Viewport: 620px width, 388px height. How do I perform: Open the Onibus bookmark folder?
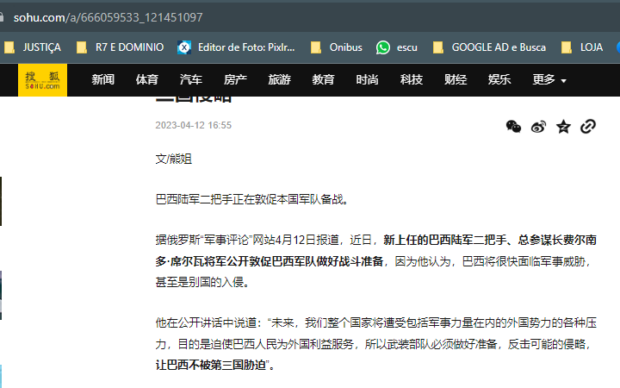click(336, 47)
